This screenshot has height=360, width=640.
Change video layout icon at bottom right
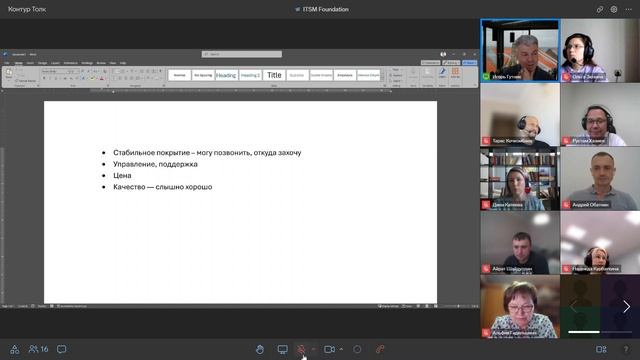click(x=601, y=349)
